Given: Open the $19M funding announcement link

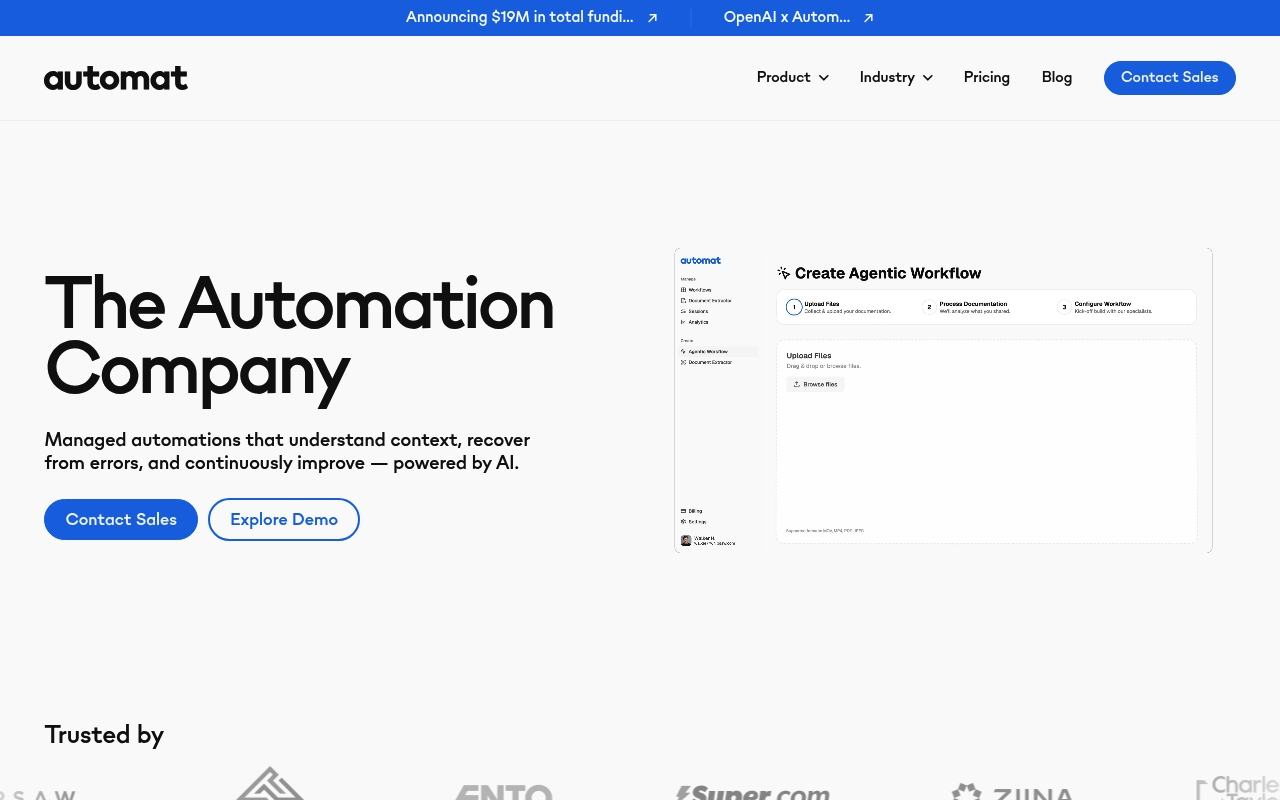Looking at the screenshot, I should [x=519, y=17].
